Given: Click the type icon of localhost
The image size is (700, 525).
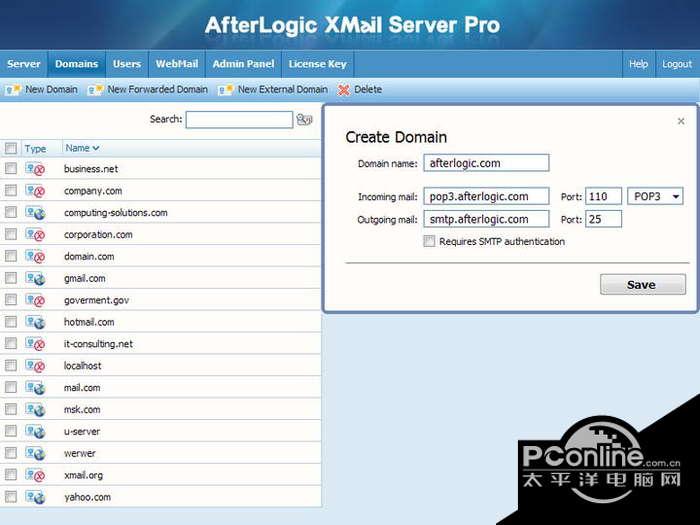Looking at the screenshot, I should pyautogui.click(x=35, y=366).
